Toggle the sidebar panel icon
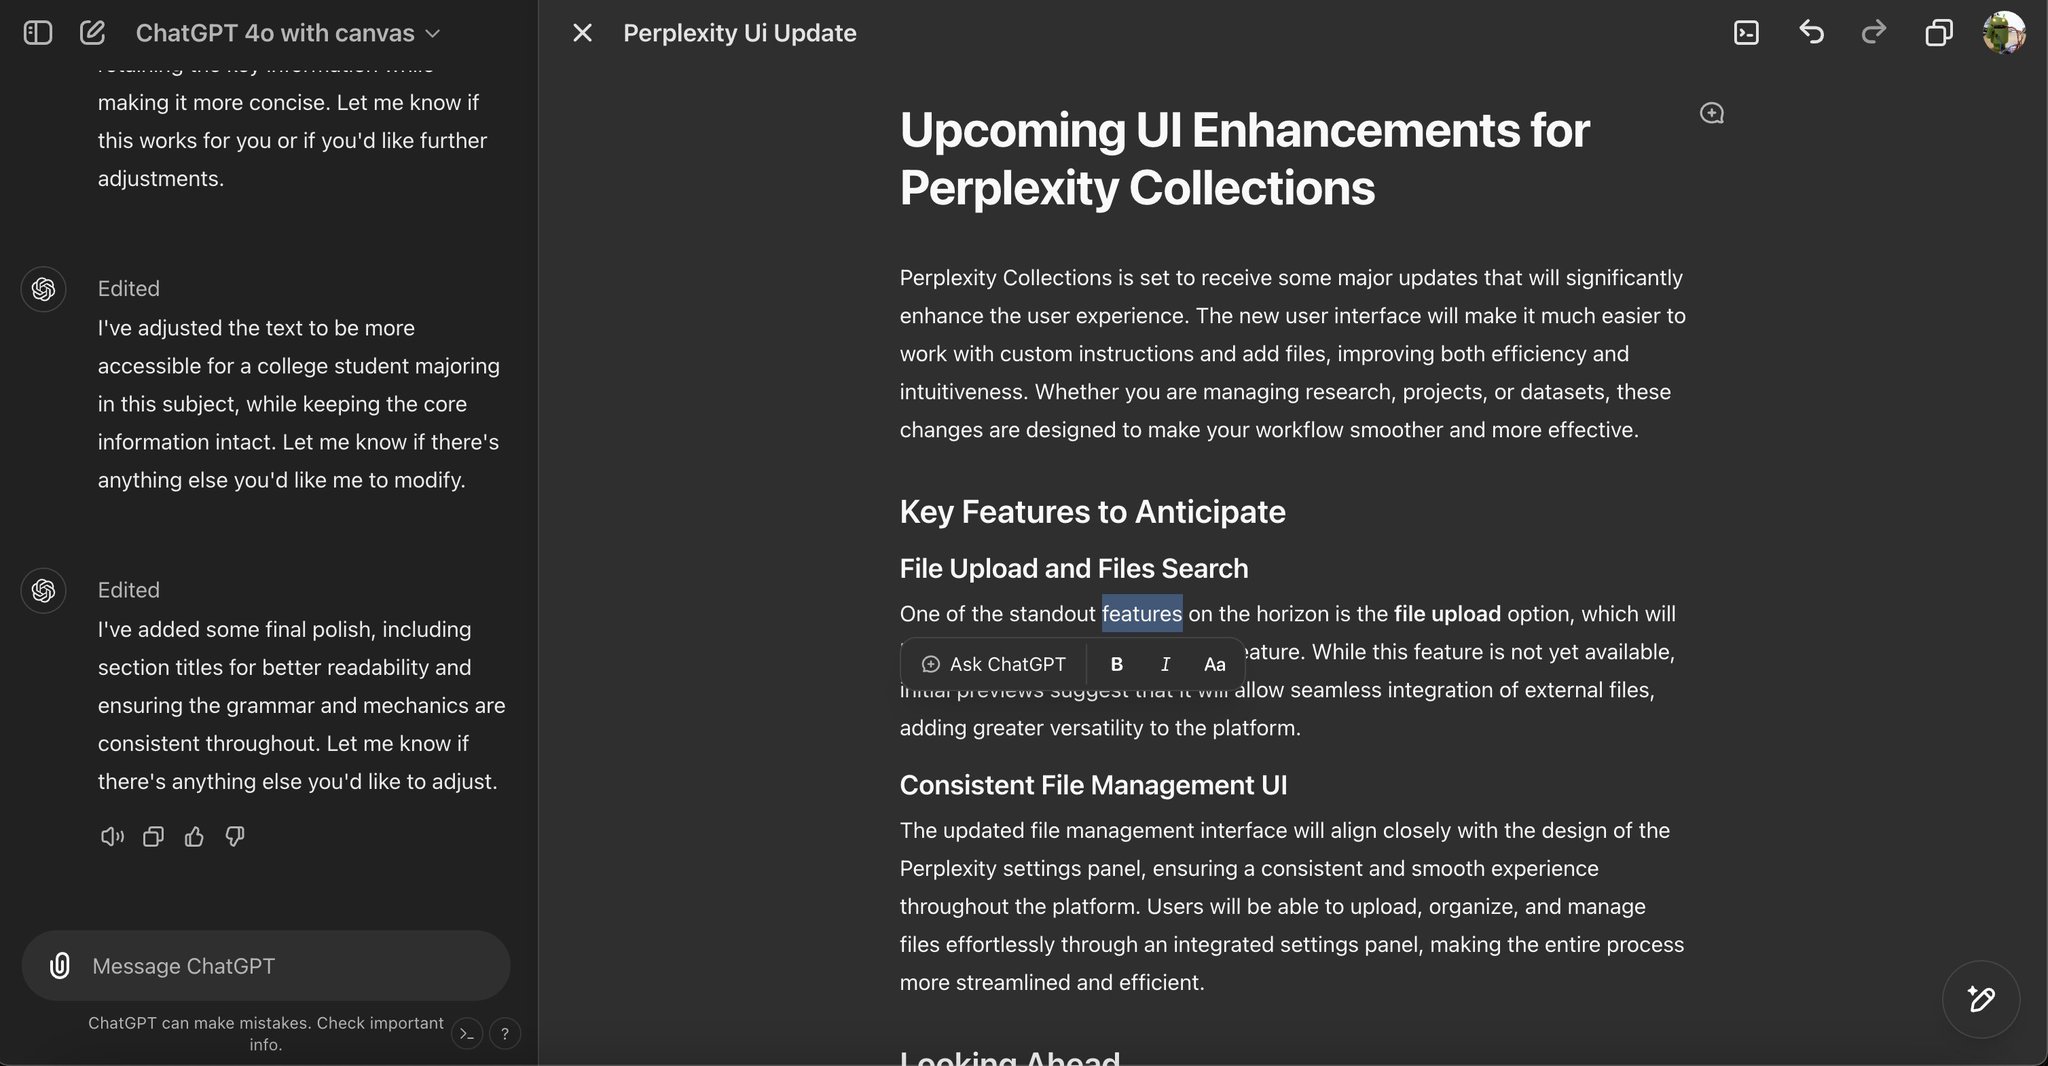The image size is (2048, 1066). pyautogui.click(x=37, y=33)
